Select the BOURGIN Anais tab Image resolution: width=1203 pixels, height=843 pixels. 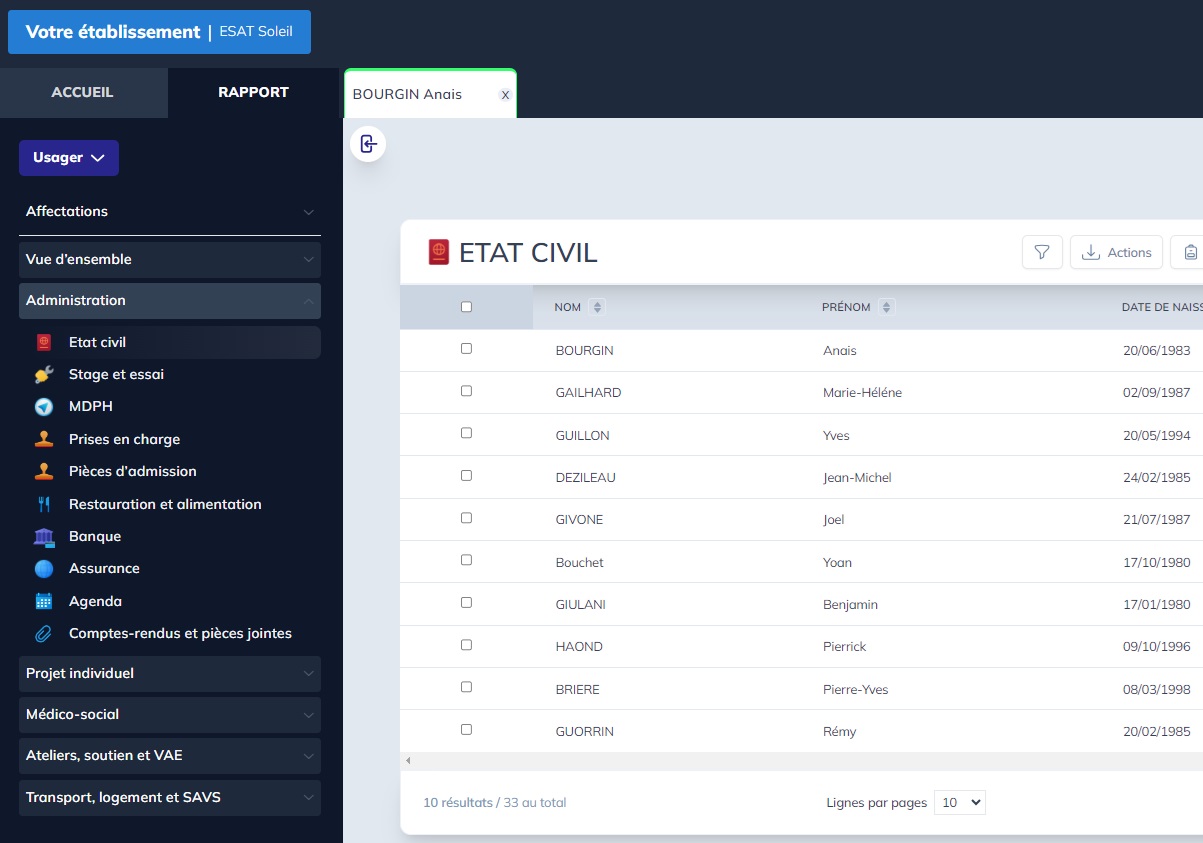point(430,94)
